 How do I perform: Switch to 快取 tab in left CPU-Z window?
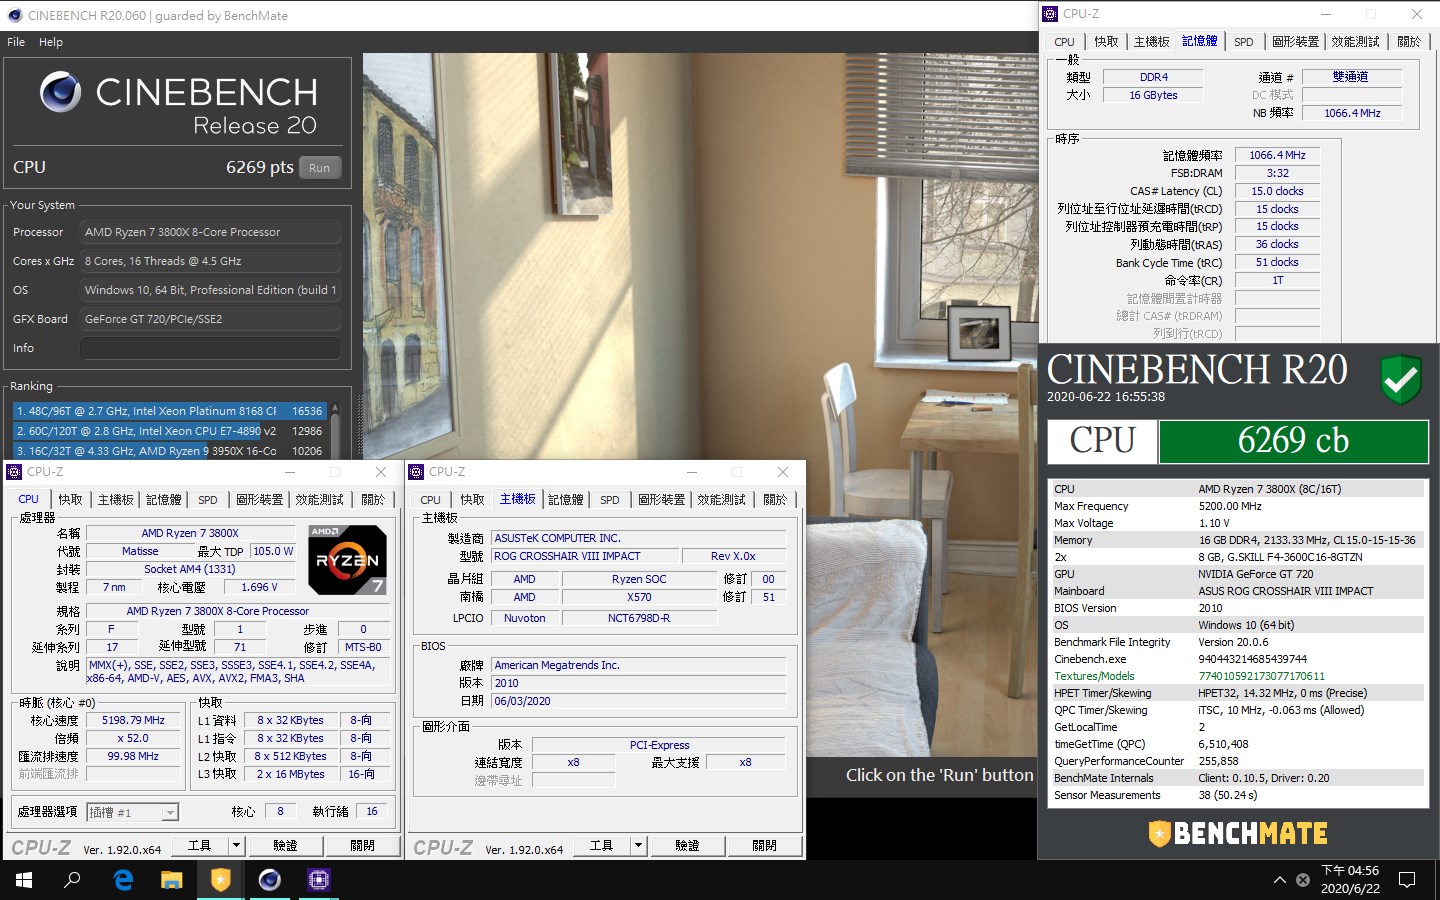click(x=70, y=499)
